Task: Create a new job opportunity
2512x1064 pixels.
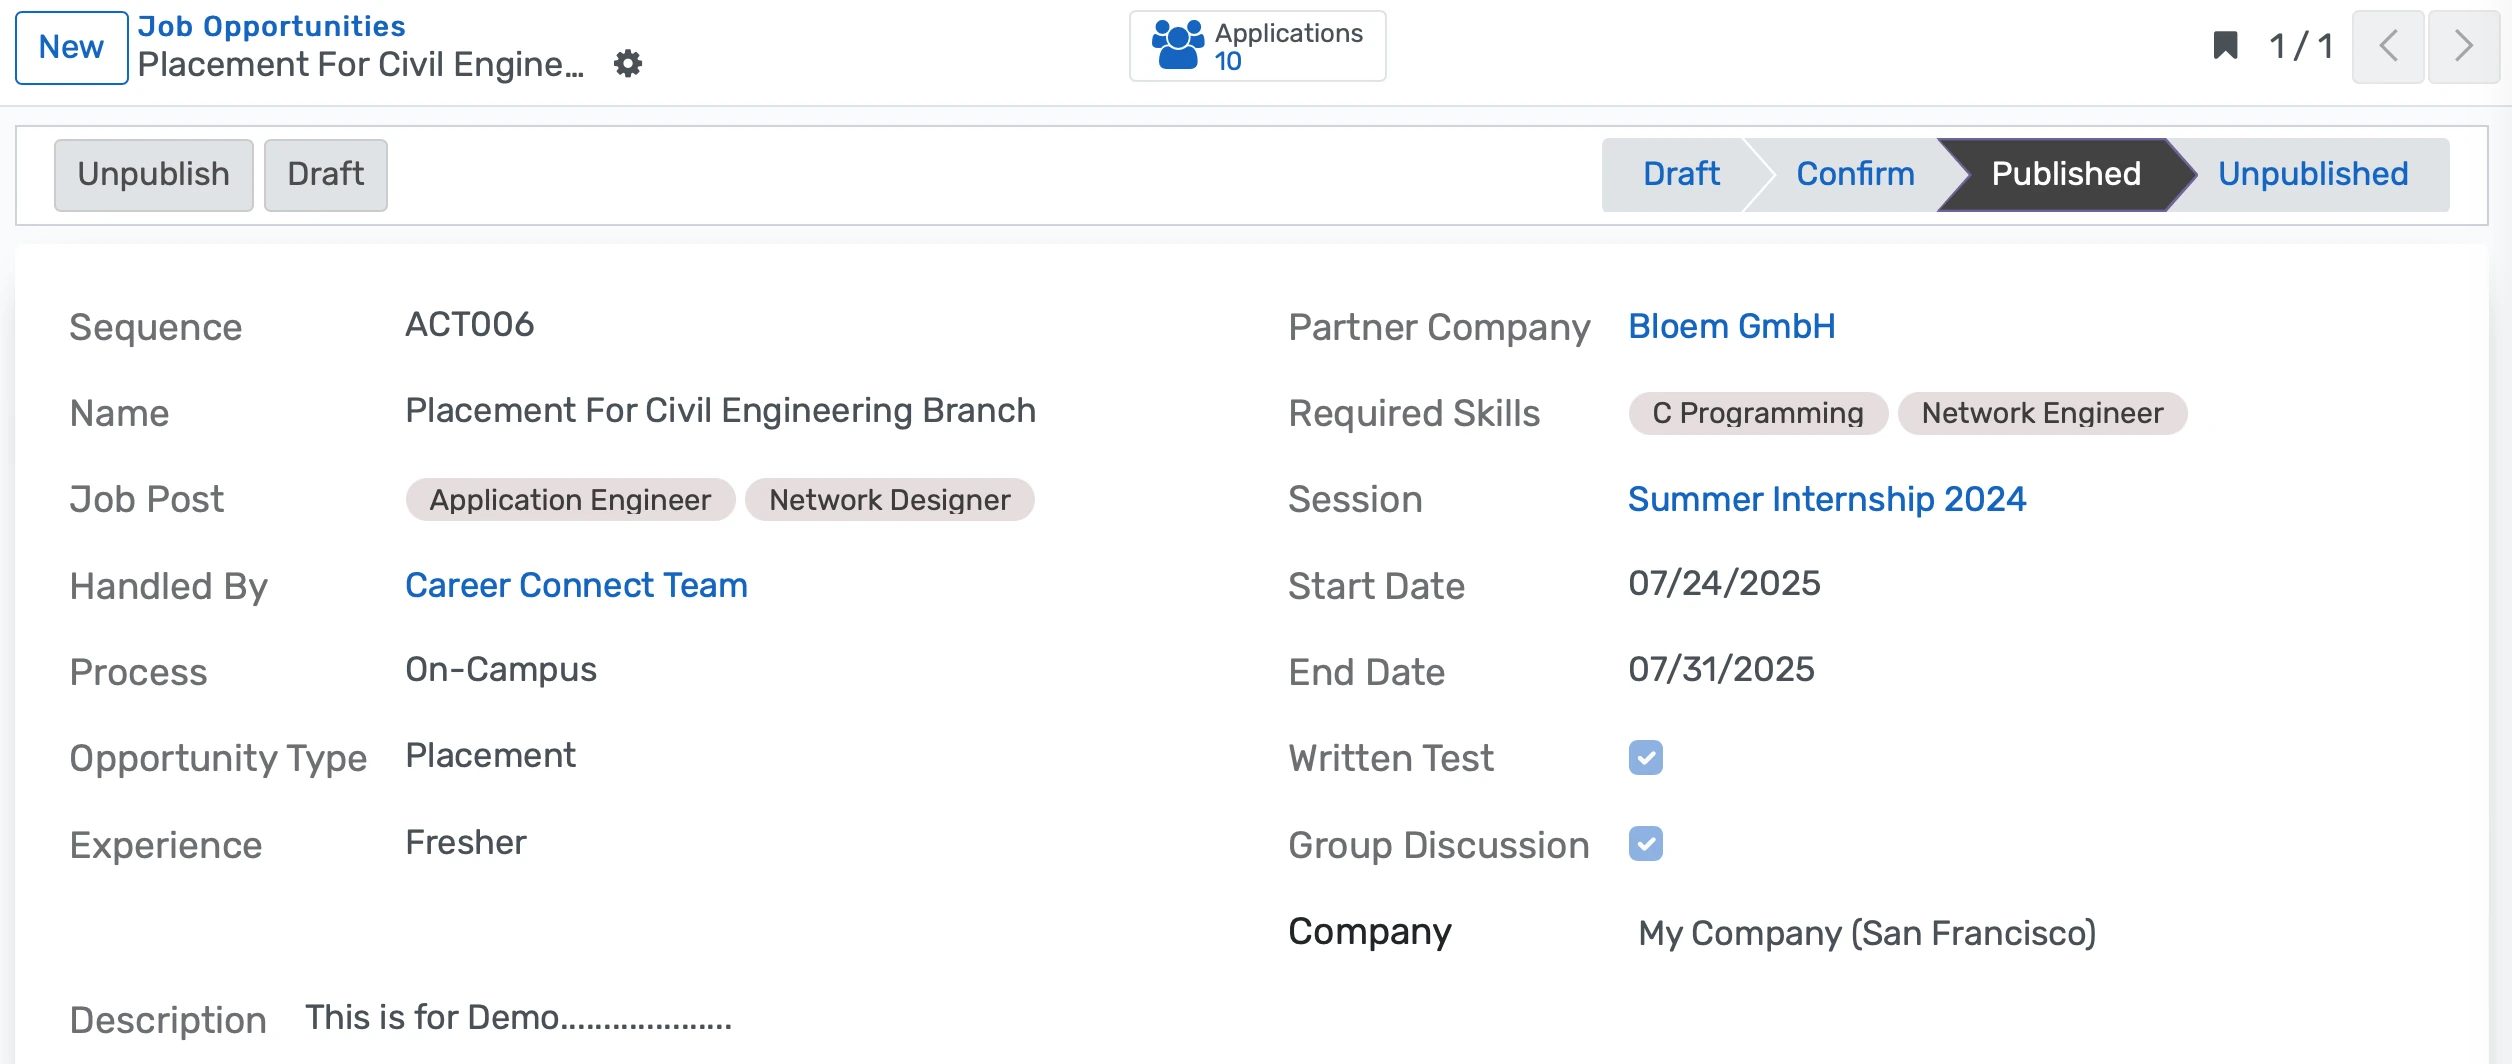Action: (70, 46)
